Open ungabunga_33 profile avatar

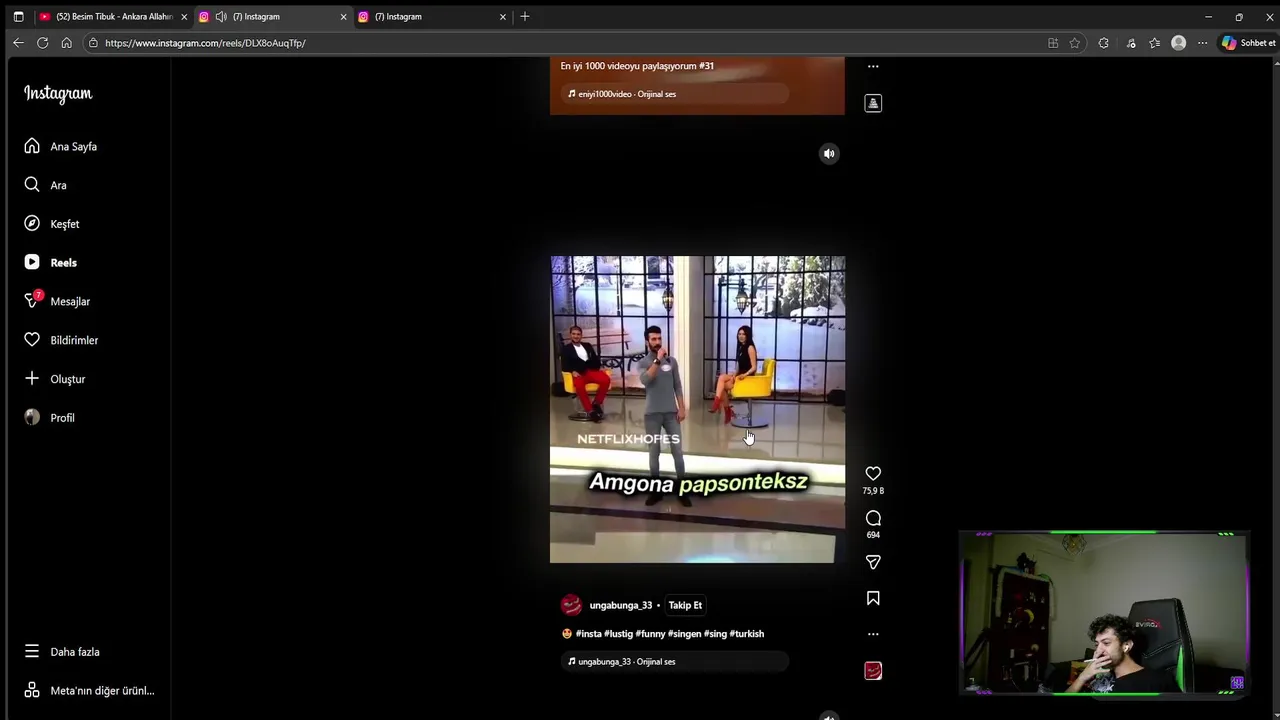click(571, 605)
